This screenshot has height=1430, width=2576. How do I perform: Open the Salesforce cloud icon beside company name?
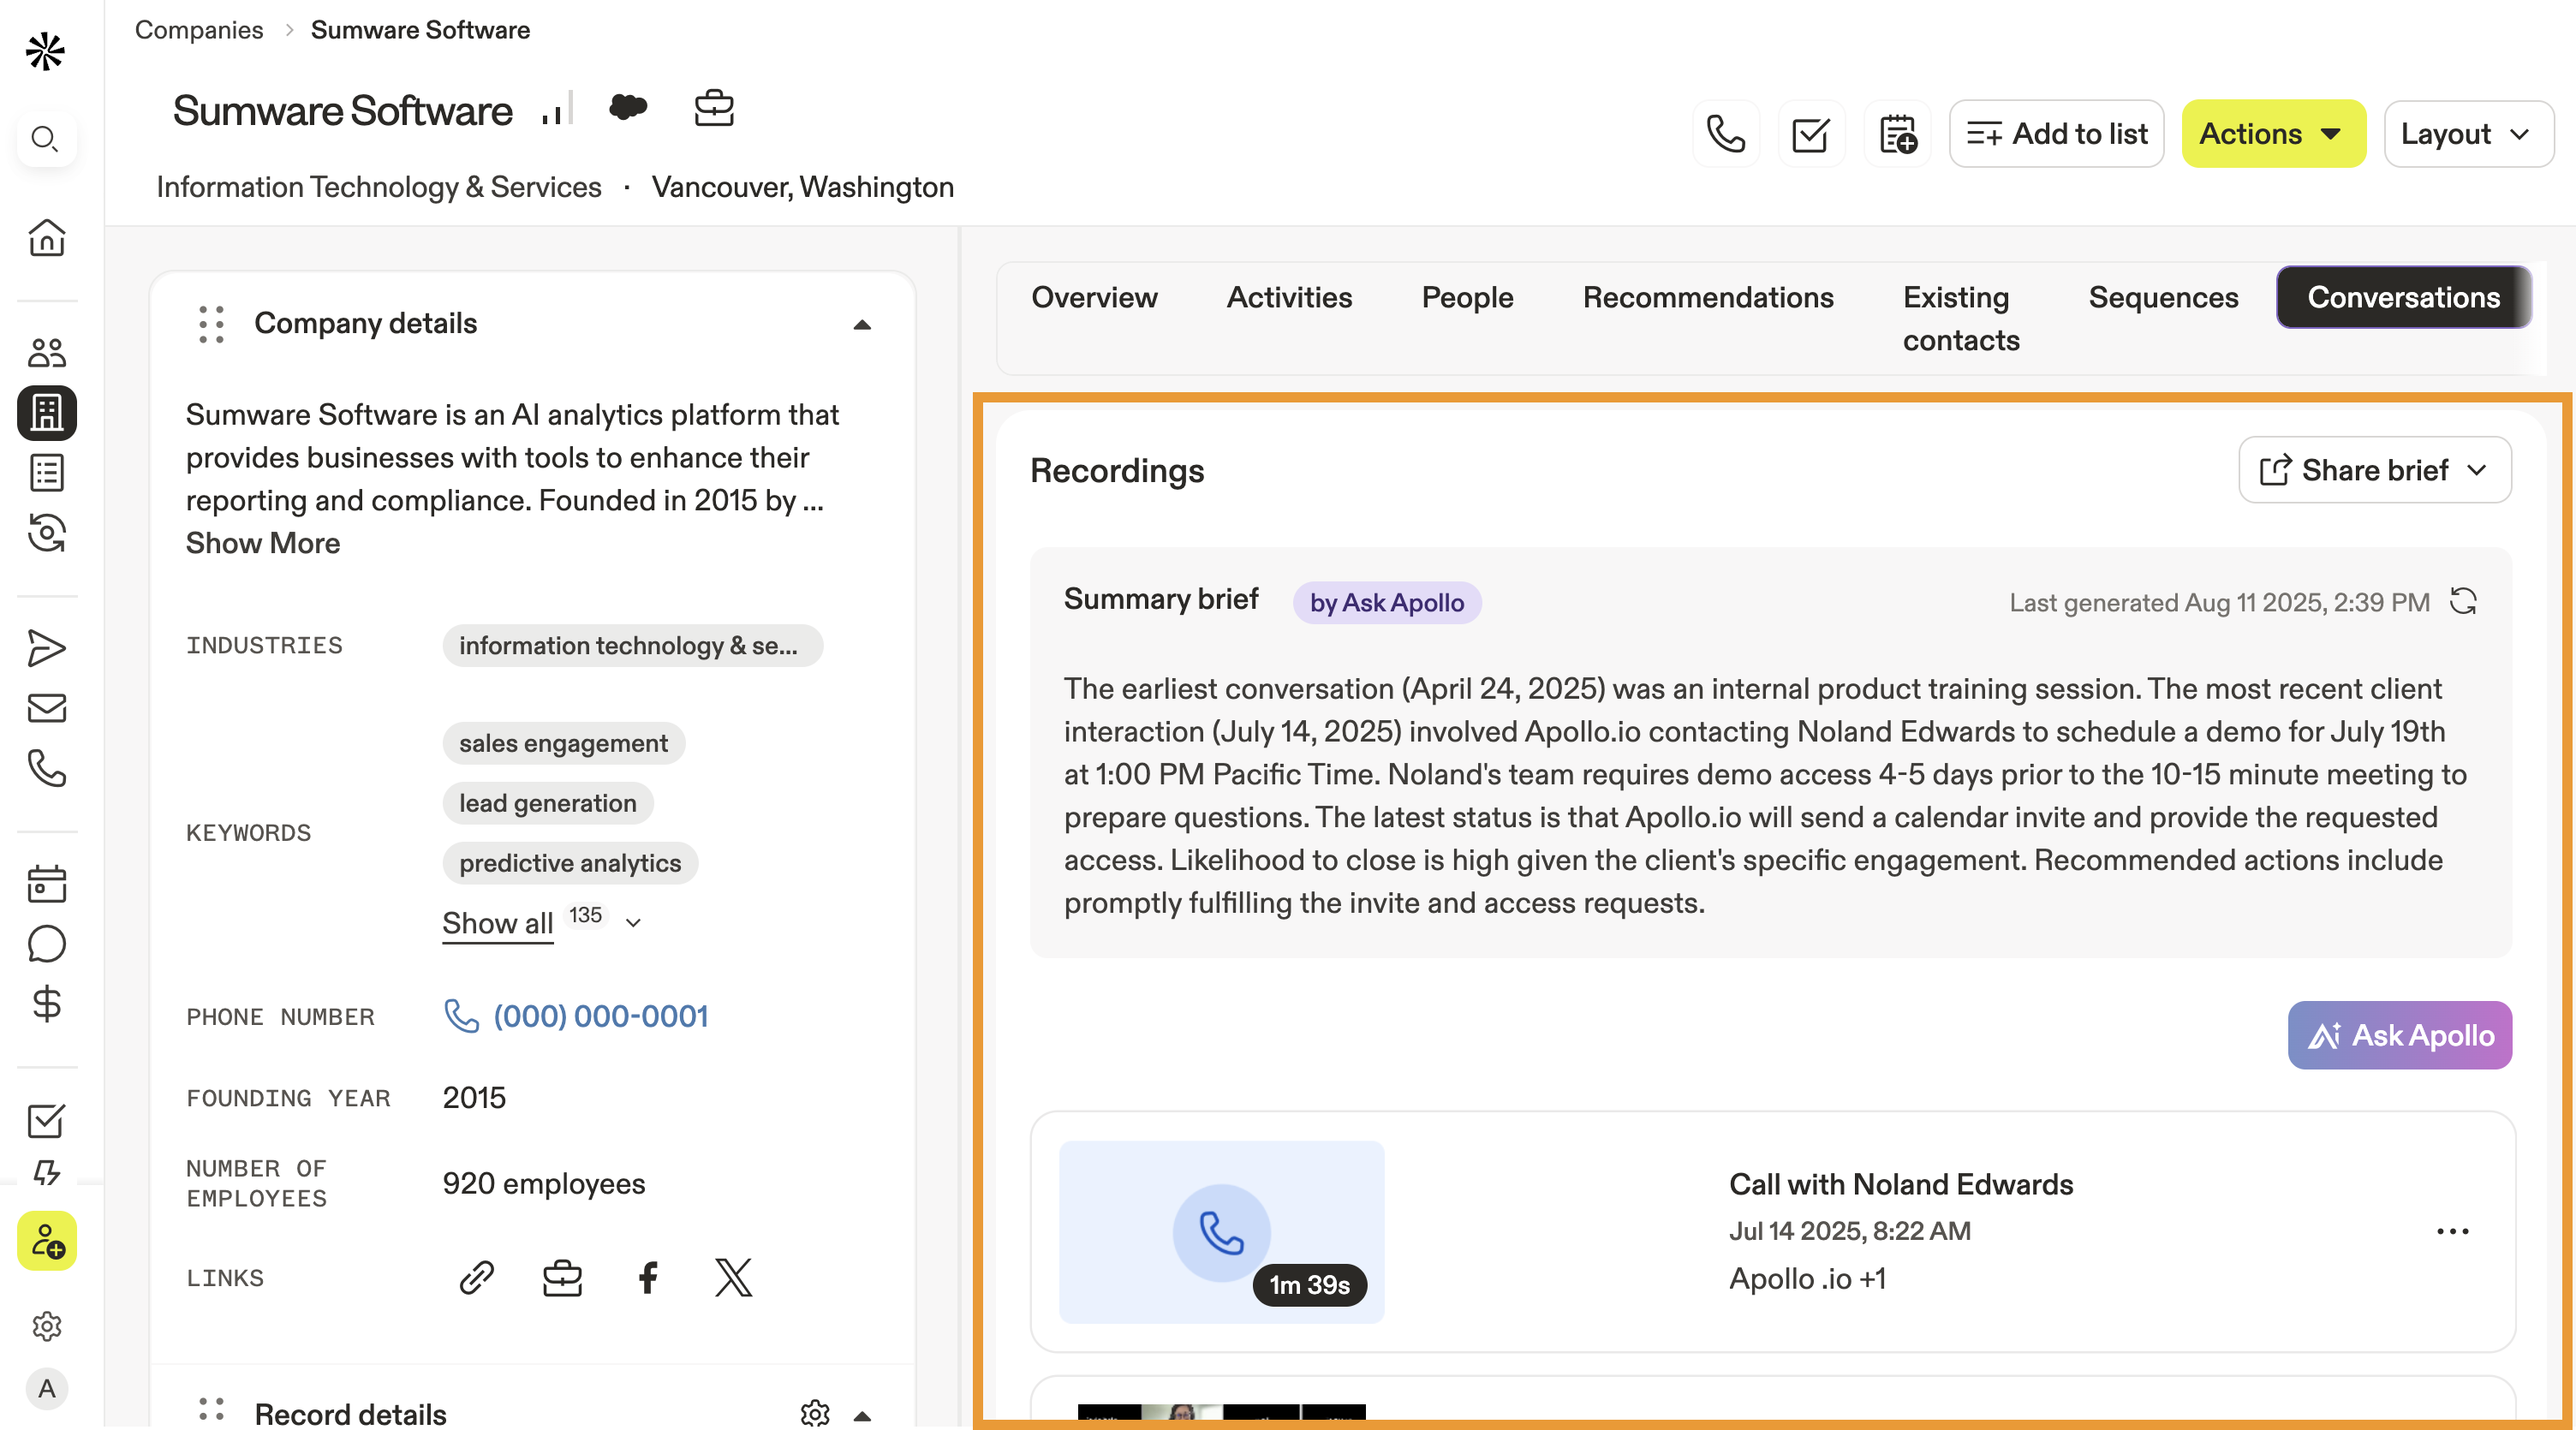(628, 107)
